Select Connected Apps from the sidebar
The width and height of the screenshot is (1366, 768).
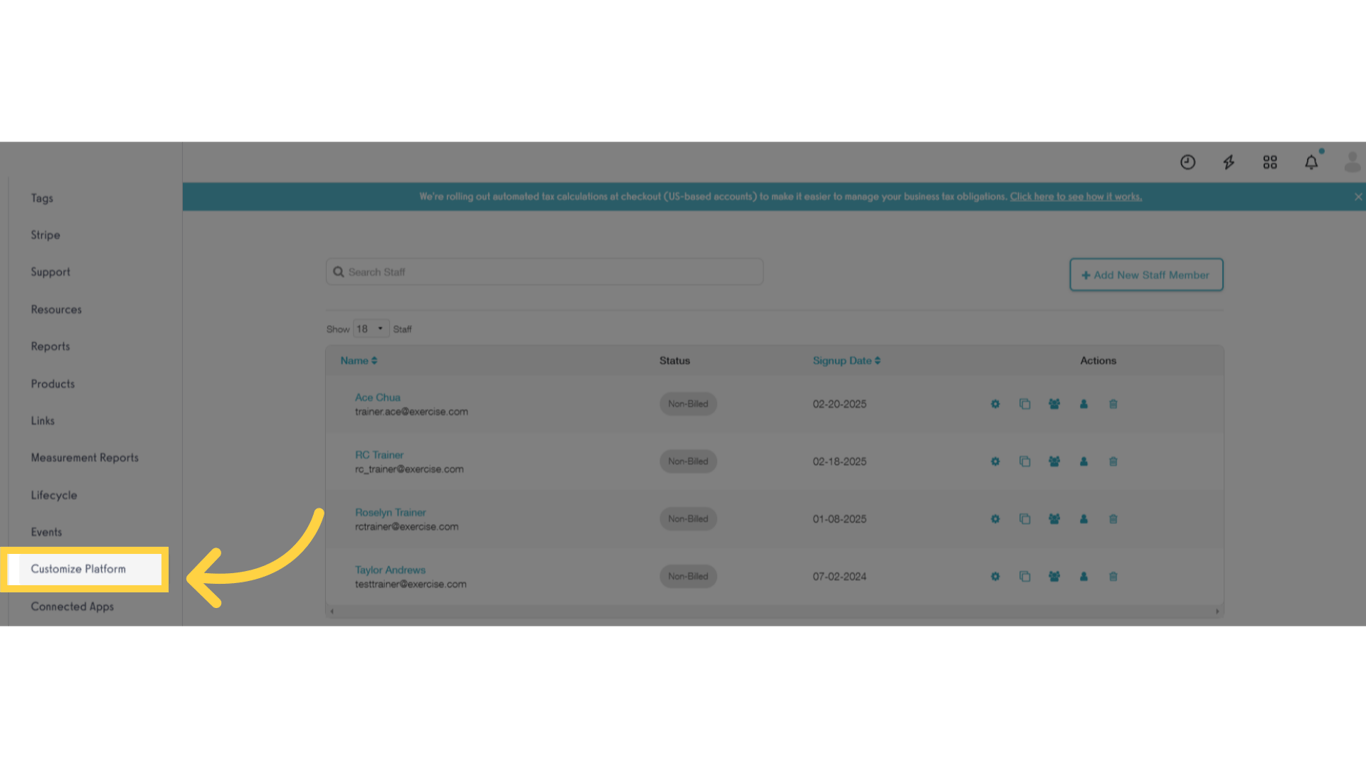73,606
